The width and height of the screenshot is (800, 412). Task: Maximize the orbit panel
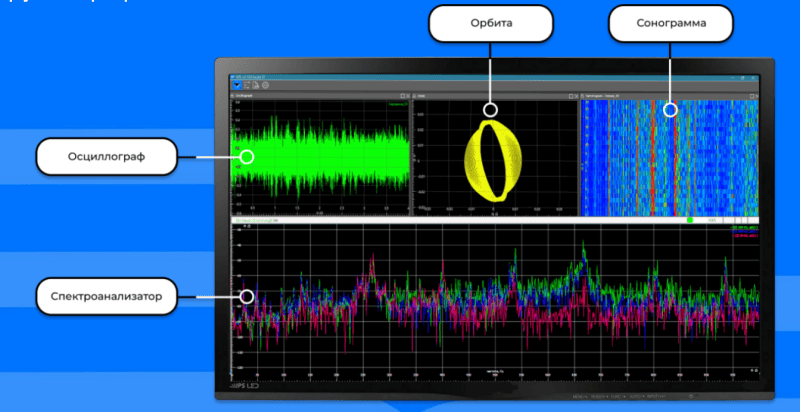tap(569, 95)
